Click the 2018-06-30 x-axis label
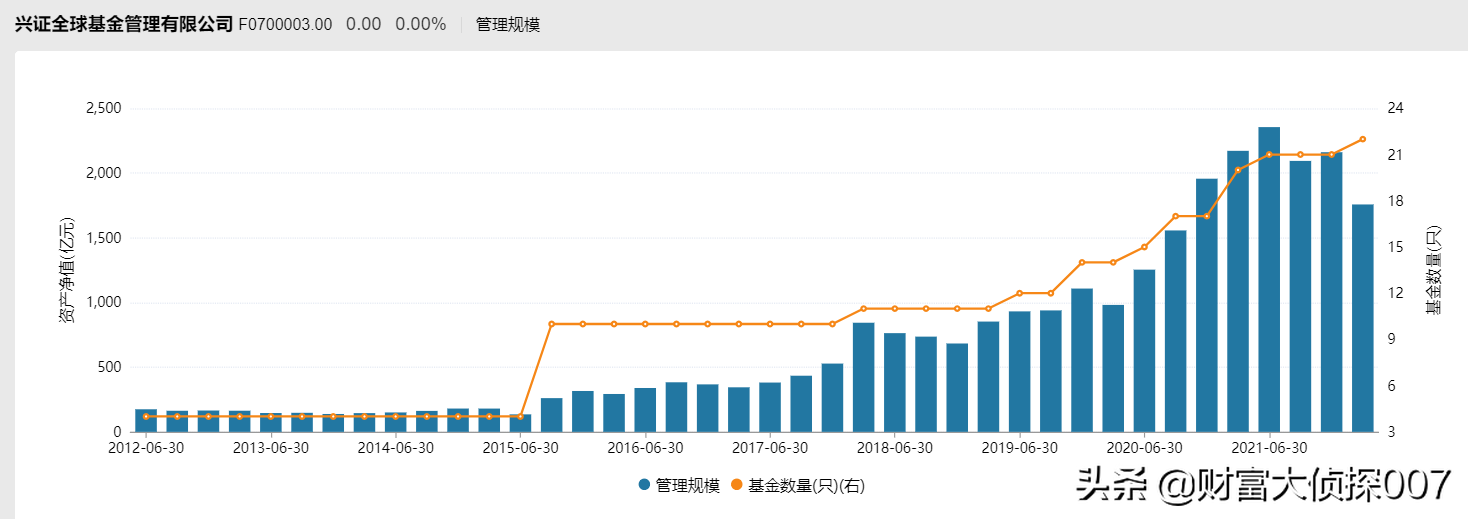 point(895,447)
